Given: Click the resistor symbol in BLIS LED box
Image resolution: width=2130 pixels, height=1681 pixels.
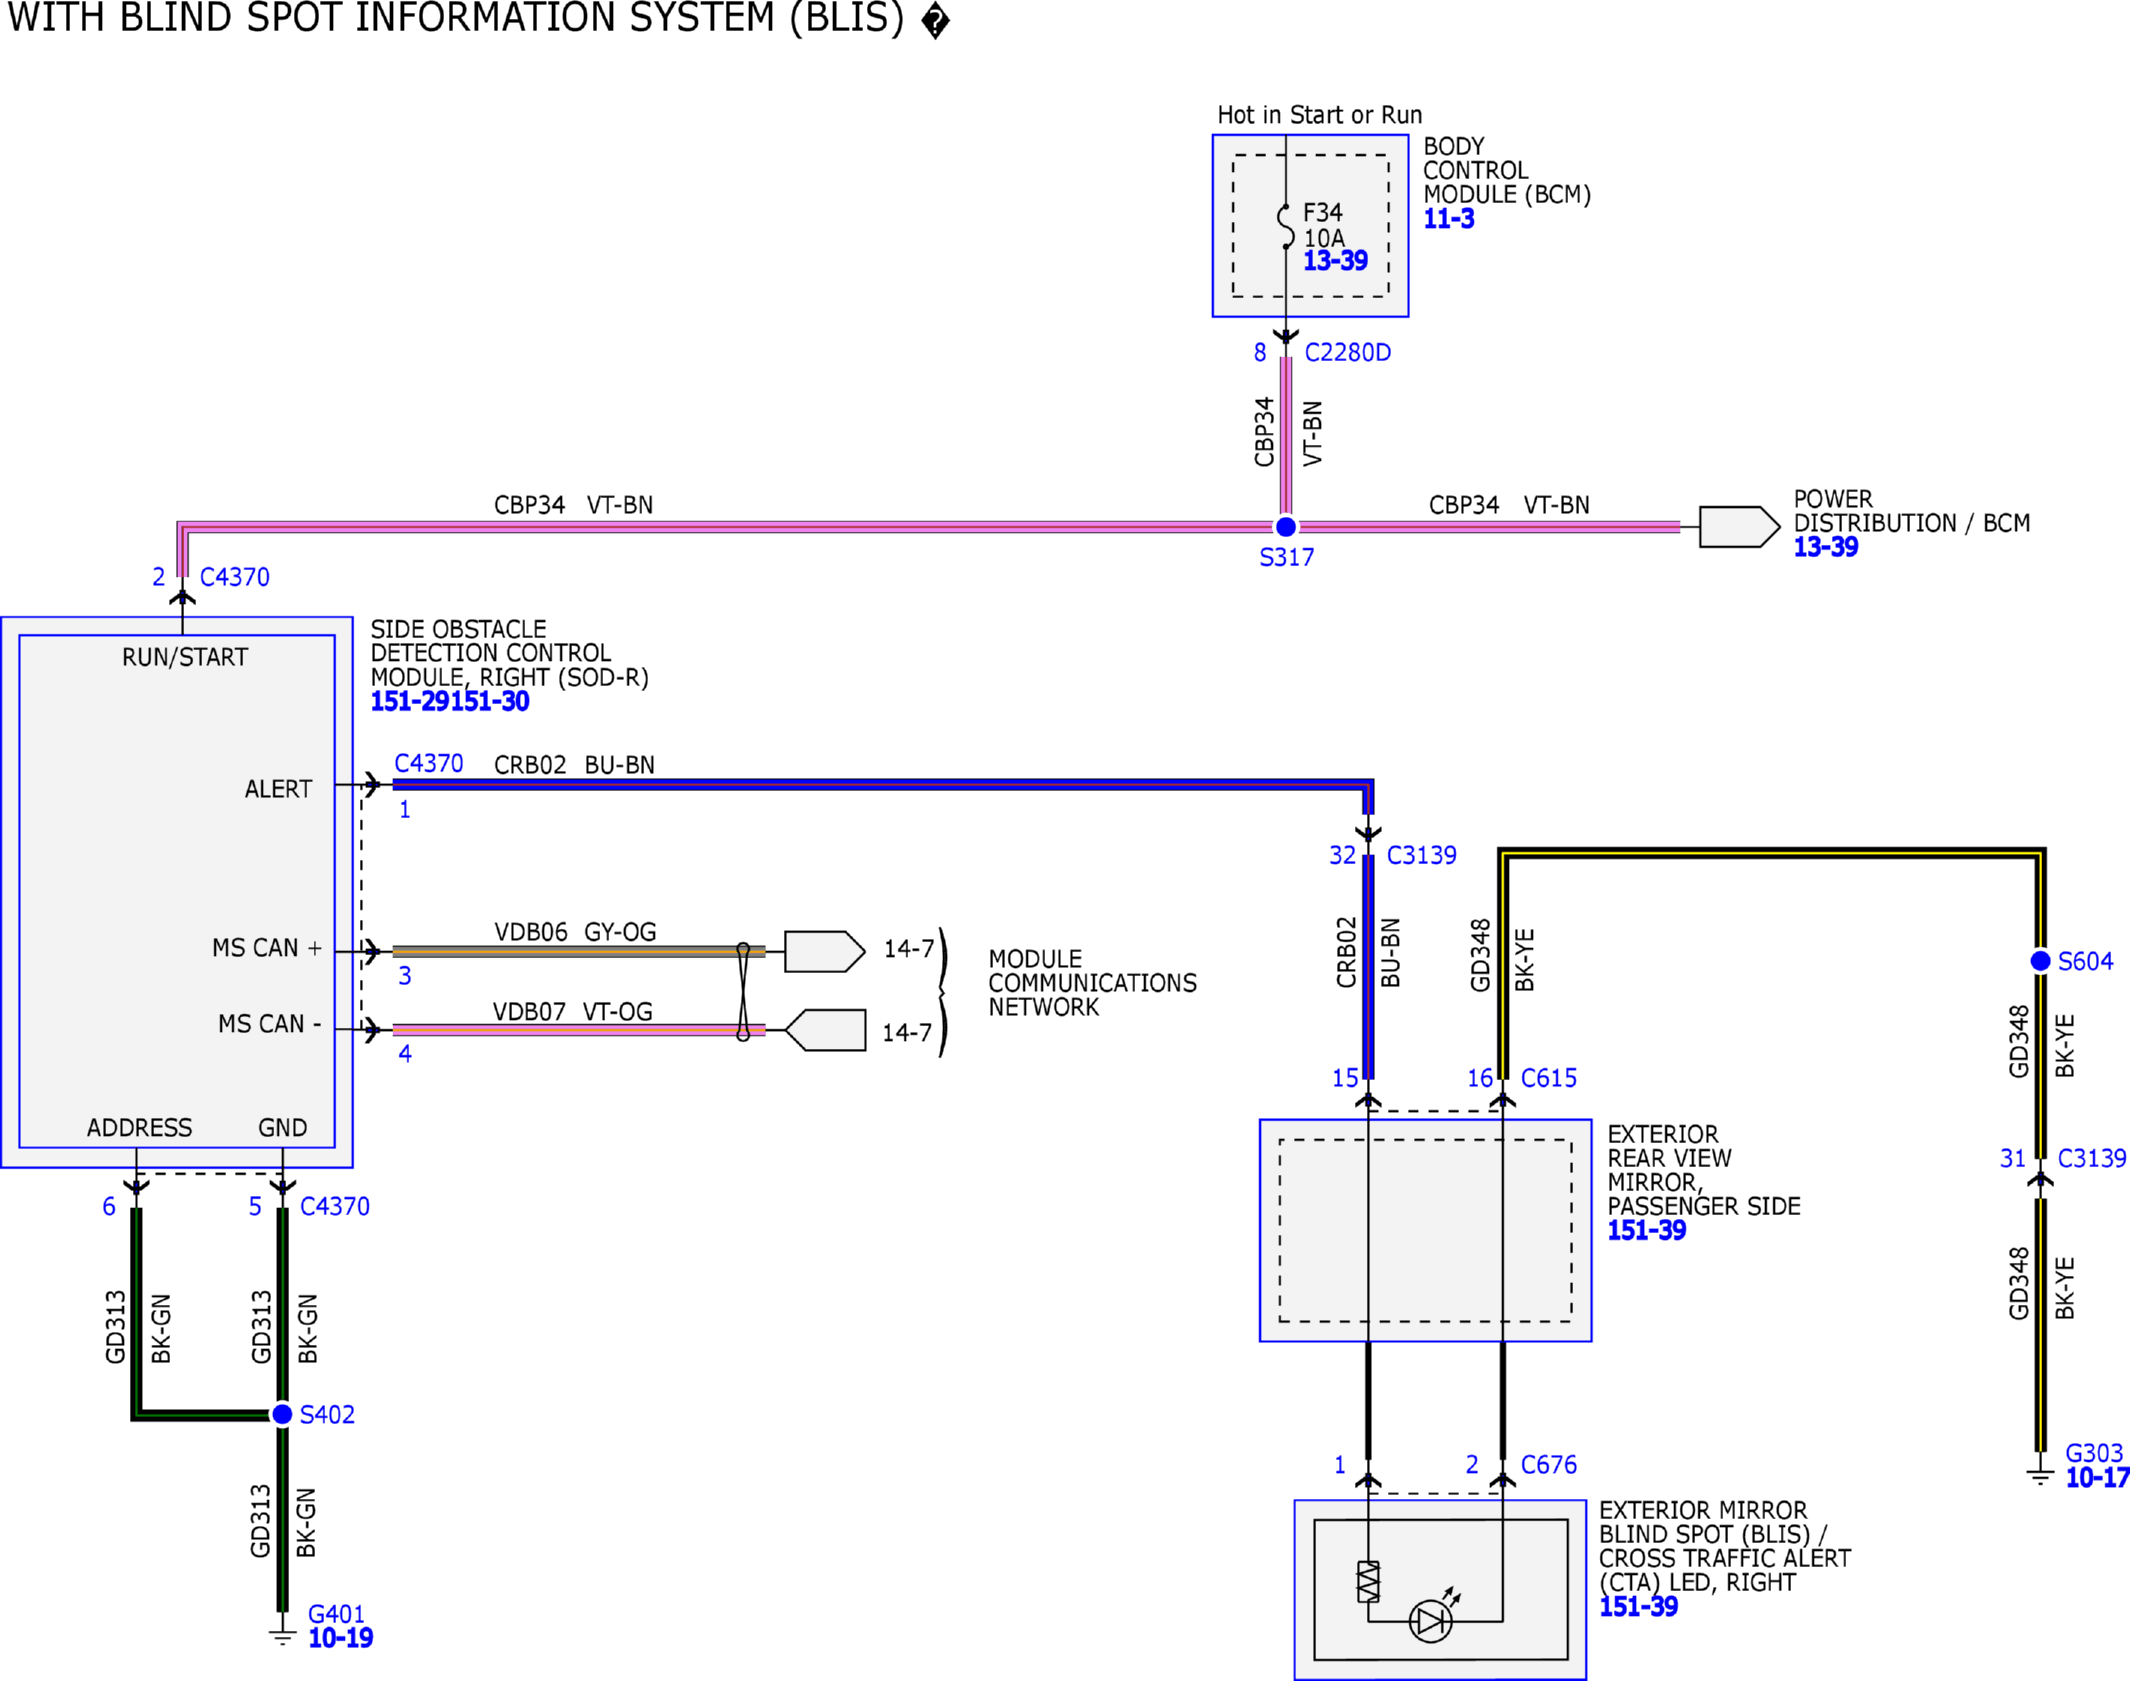Looking at the screenshot, I should [x=1368, y=1582].
